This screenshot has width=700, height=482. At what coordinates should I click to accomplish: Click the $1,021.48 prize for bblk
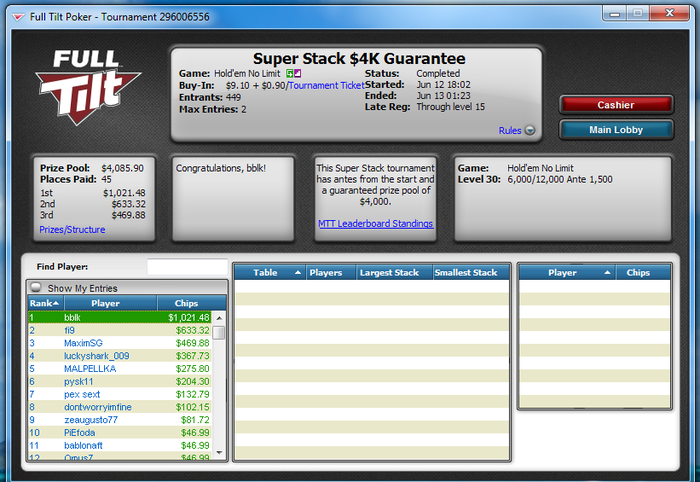pos(188,318)
